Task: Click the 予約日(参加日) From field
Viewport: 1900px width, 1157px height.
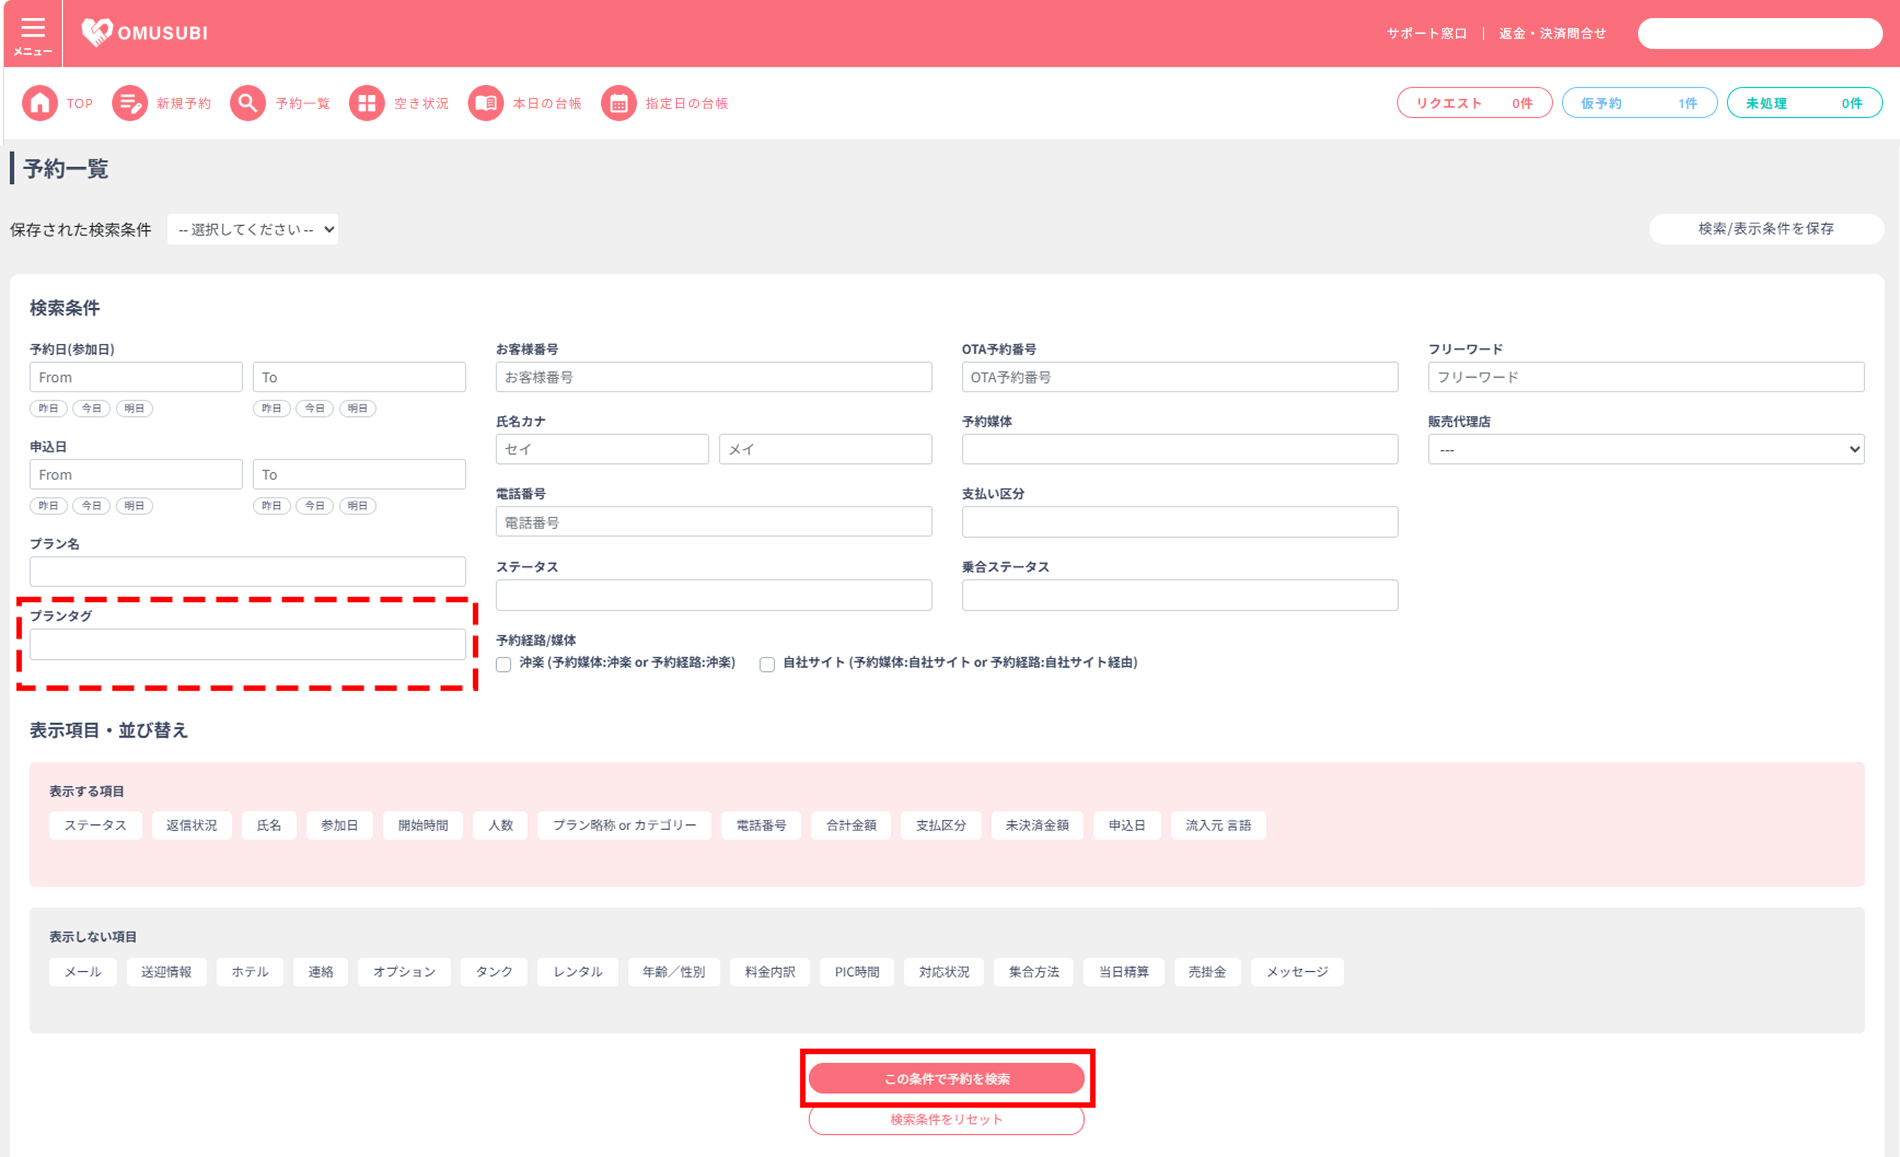Action: click(x=136, y=377)
